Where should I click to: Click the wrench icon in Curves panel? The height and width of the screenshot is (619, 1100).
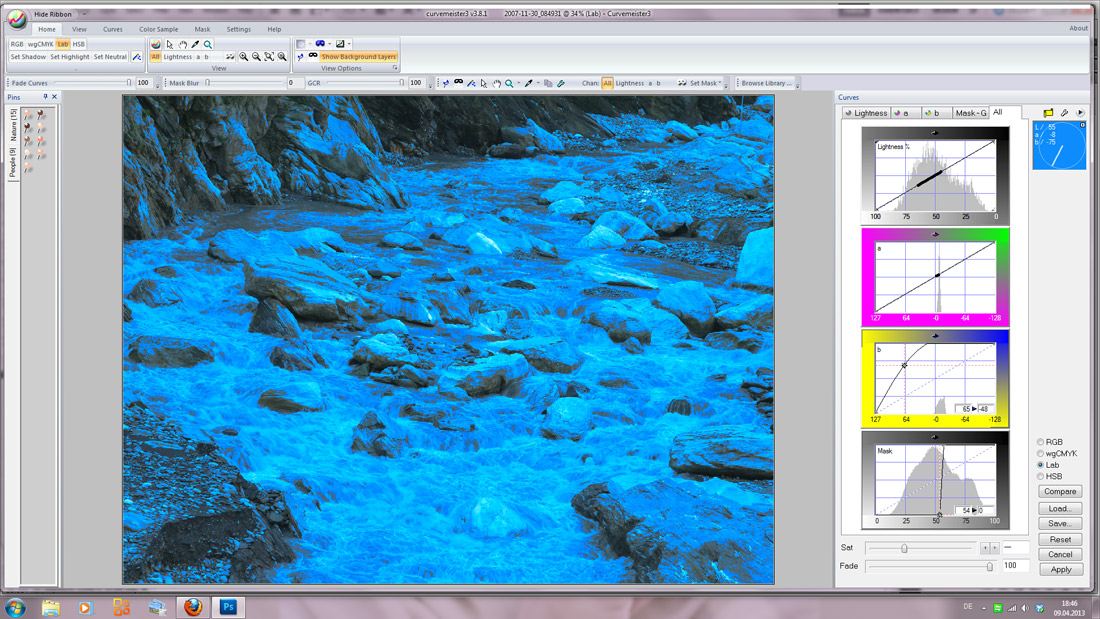pyautogui.click(x=1064, y=112)
